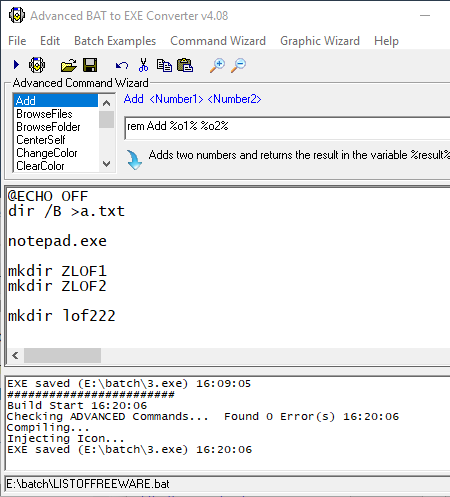Open a file with folder icon

point(69,65)
